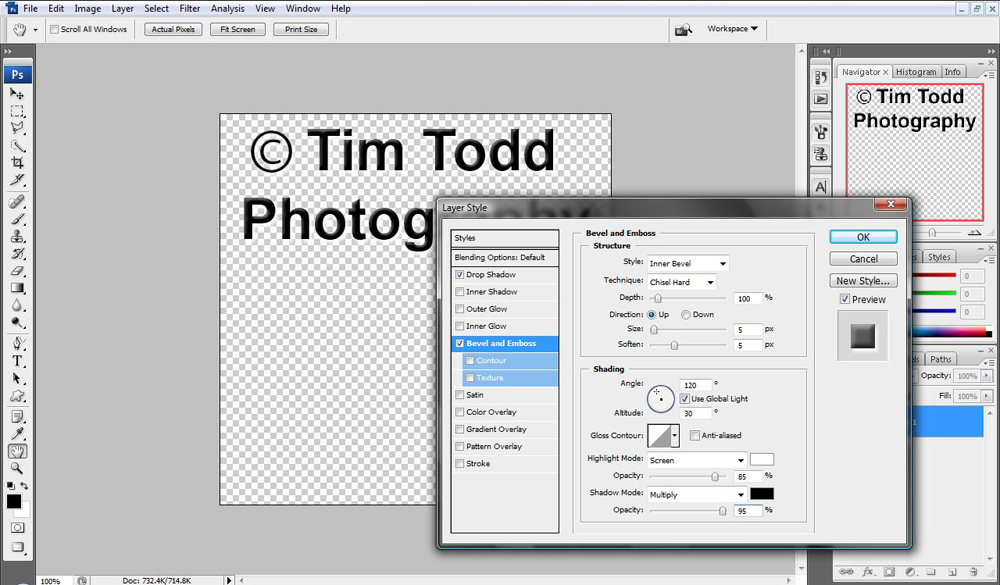Click the Print Size button

click(301, 29)
